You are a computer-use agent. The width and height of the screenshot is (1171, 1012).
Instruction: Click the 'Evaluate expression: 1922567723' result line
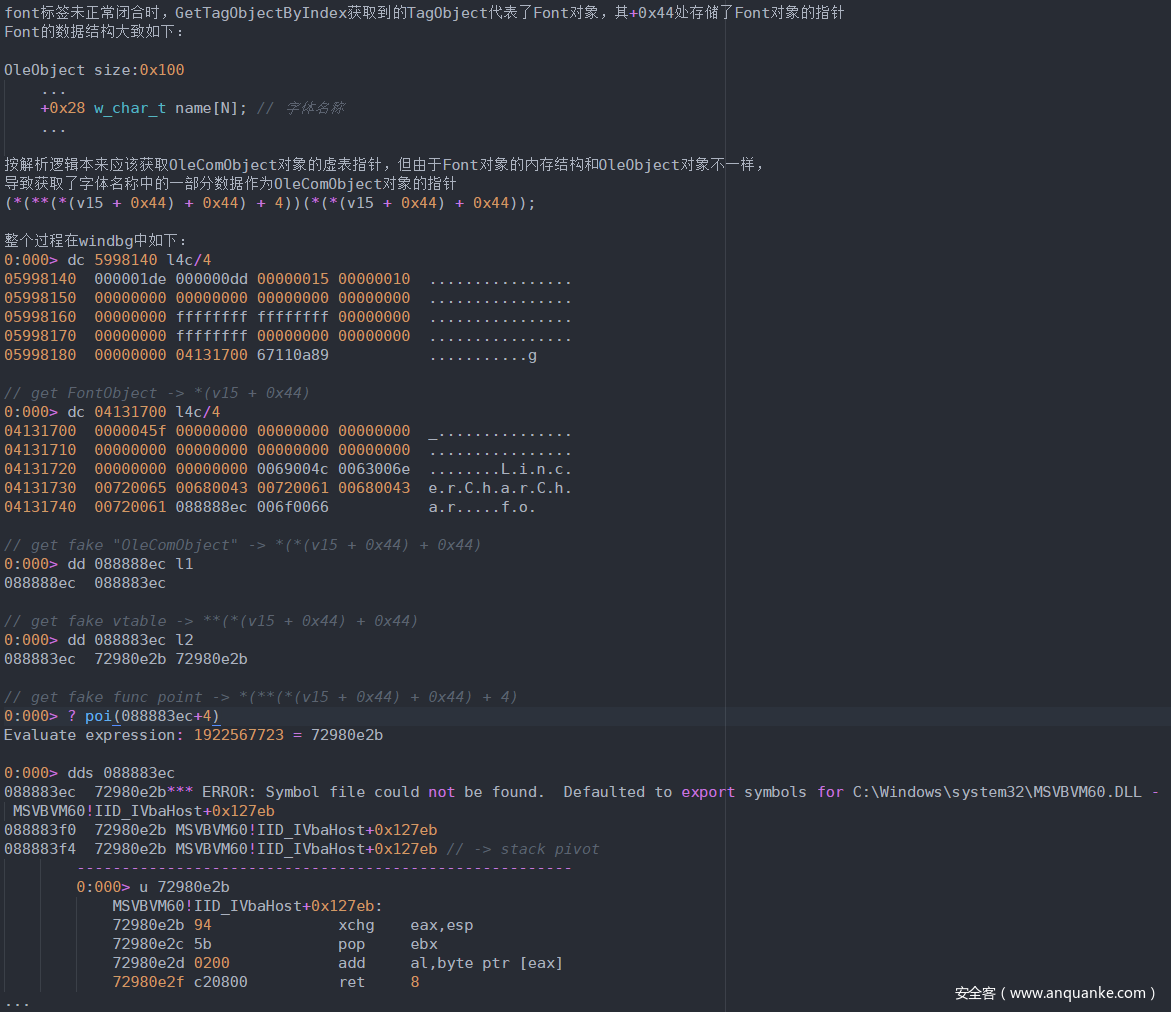tap(193, 735)
